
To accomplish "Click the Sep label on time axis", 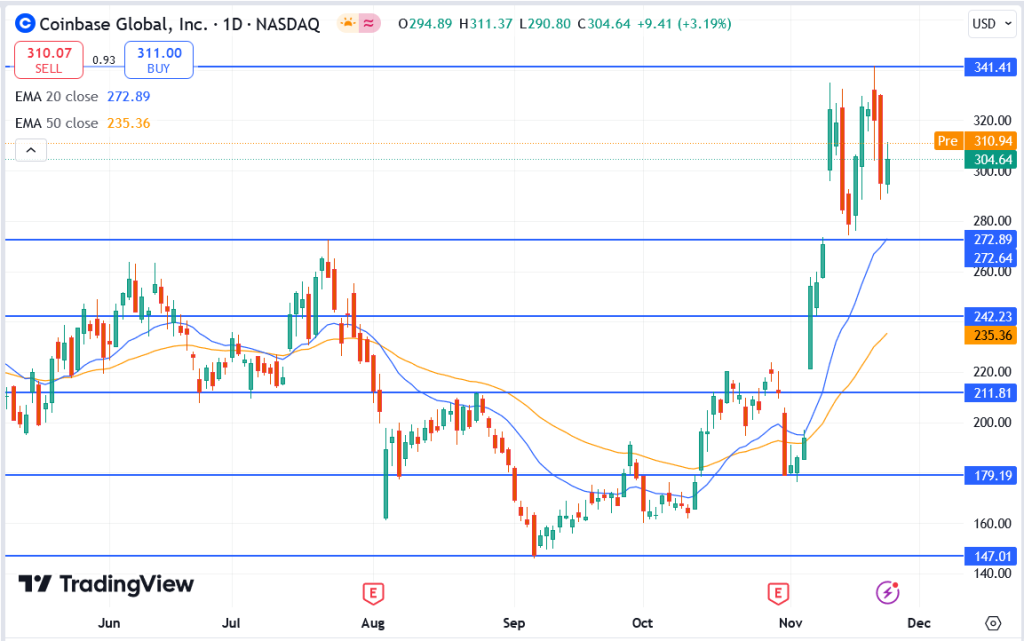I will (513, 623).
